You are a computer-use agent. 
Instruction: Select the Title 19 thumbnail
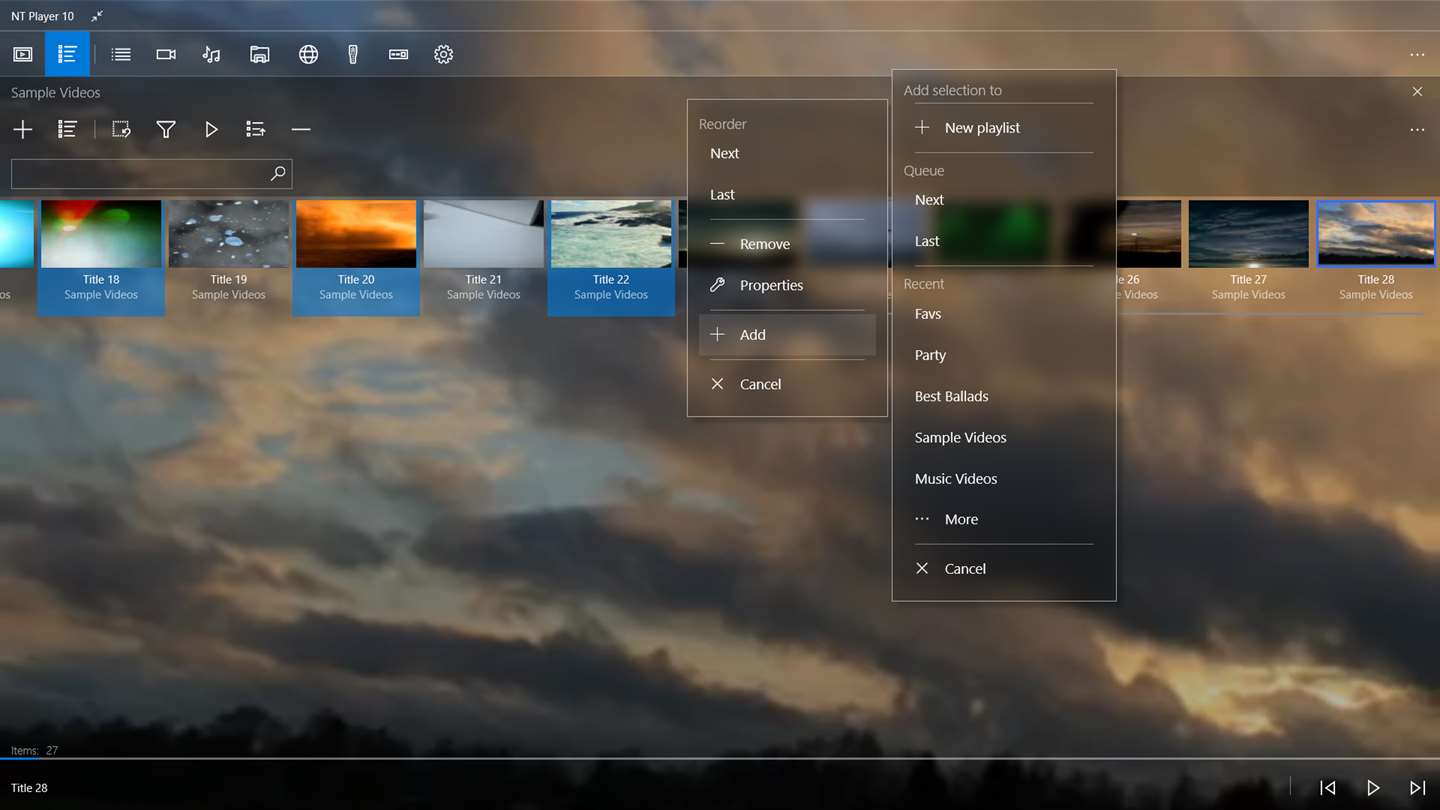tap(229, 234)
